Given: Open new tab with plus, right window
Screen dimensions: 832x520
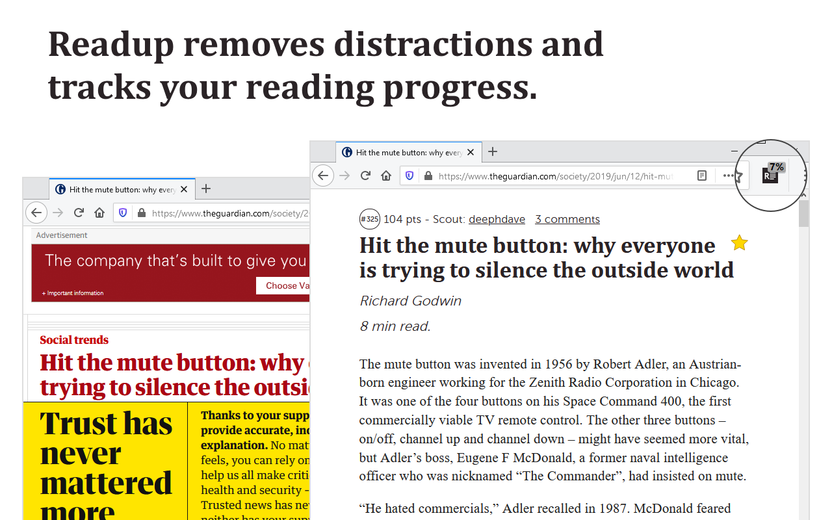Looking at the screenshot, I should tap(492, 152).
